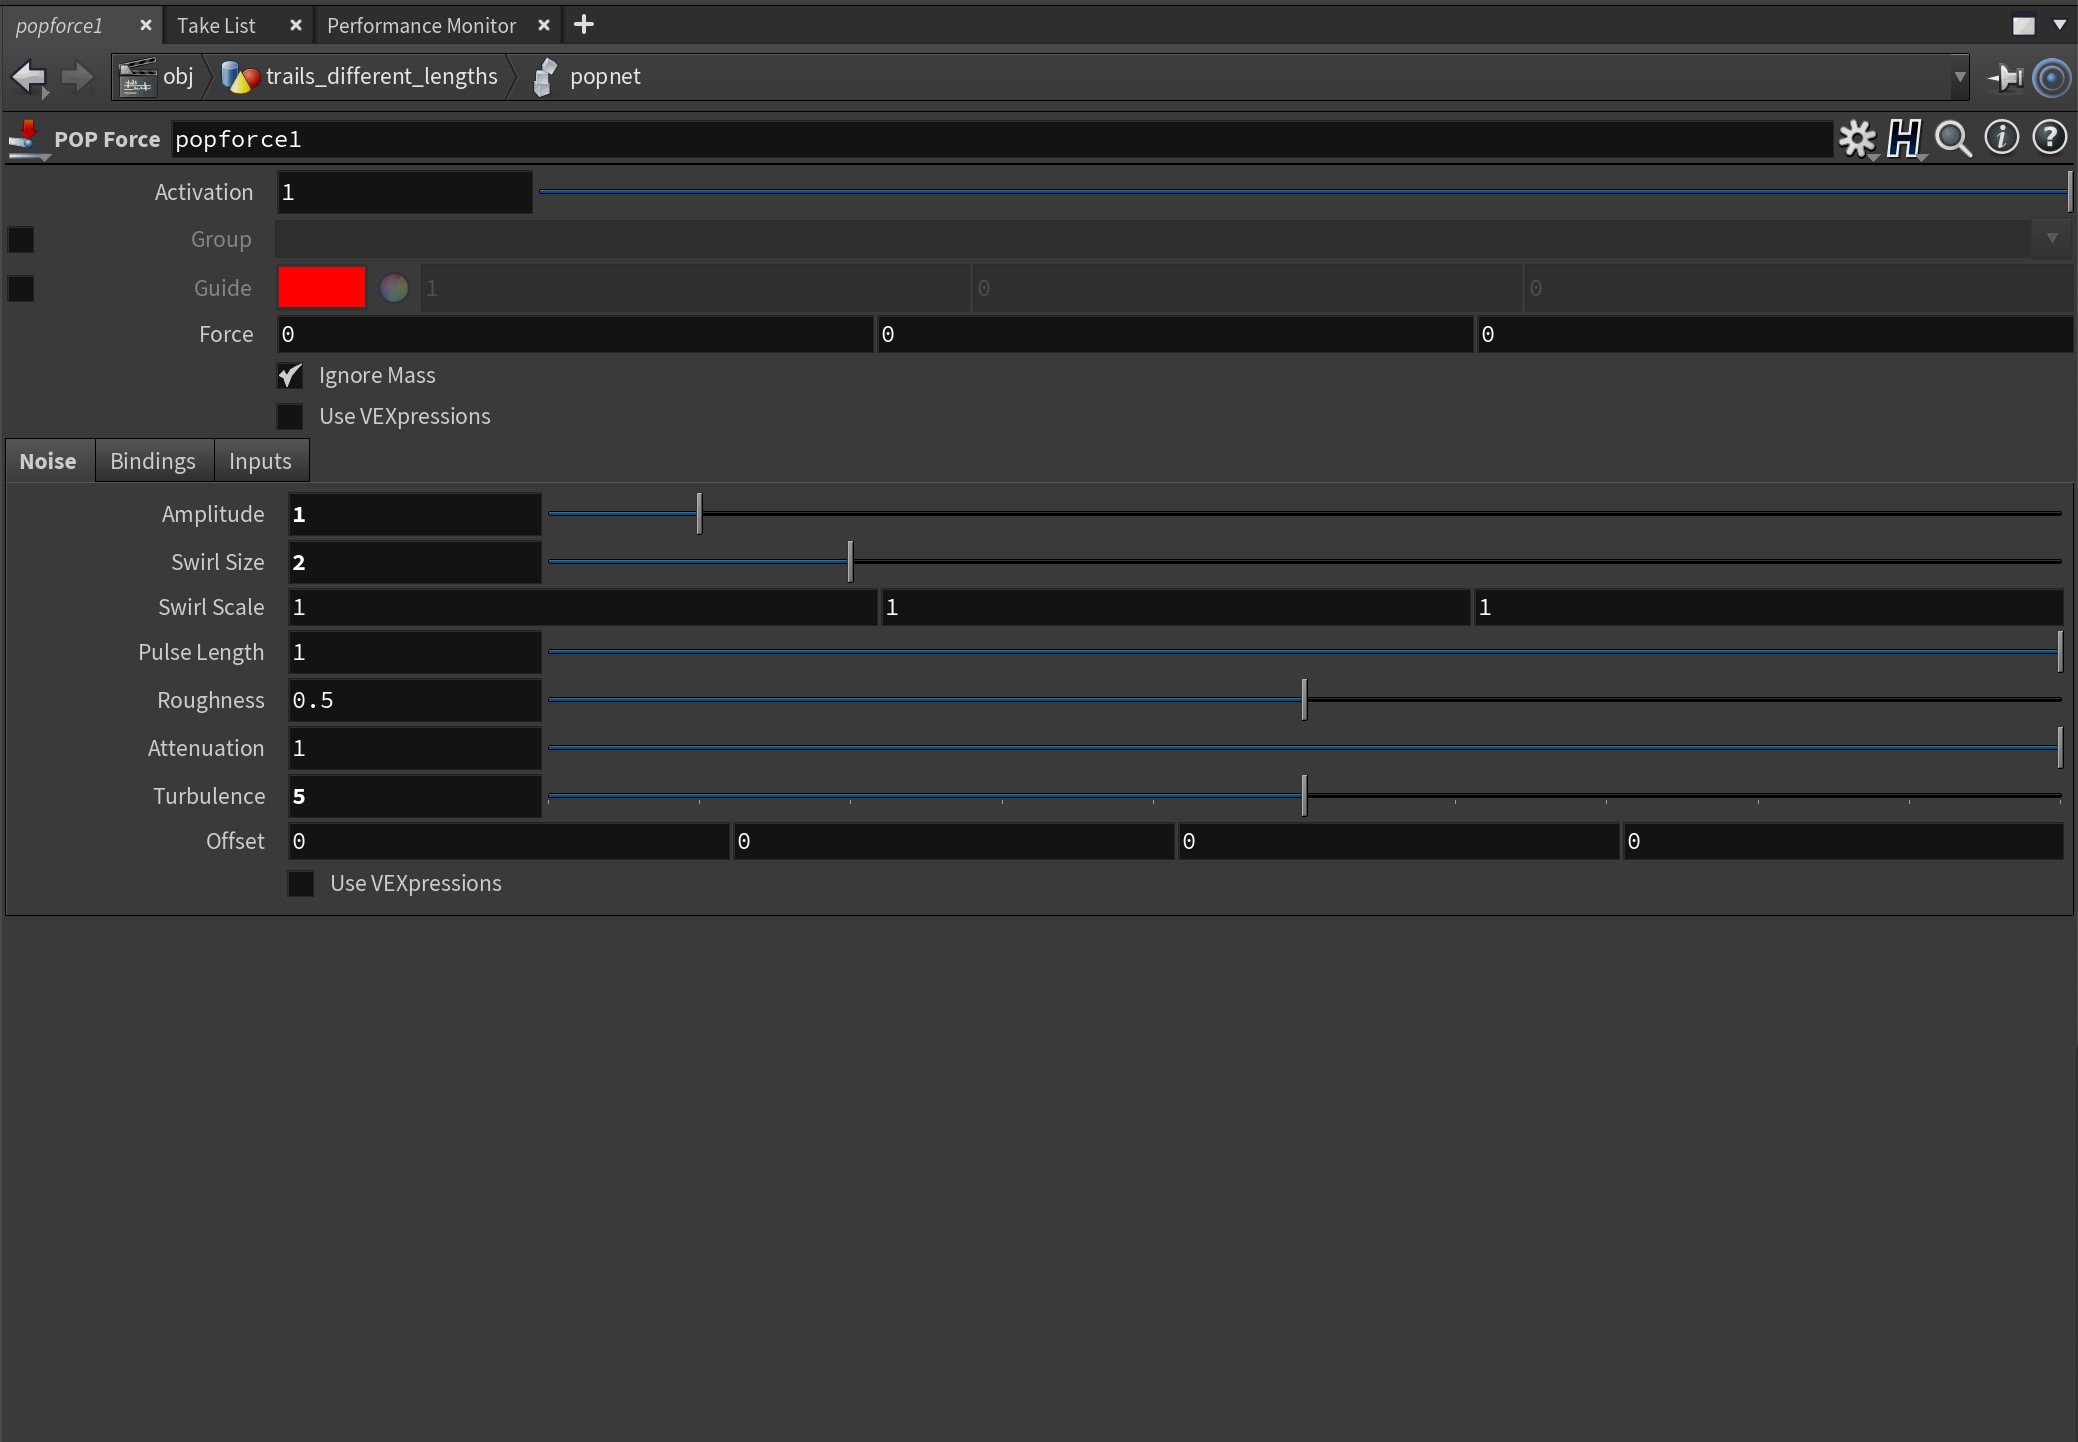The height and width of the screenshot is (1442, 2078).
Task: Open the help question mark icon
Action: pyautogui.click(x=2049, y=138)
